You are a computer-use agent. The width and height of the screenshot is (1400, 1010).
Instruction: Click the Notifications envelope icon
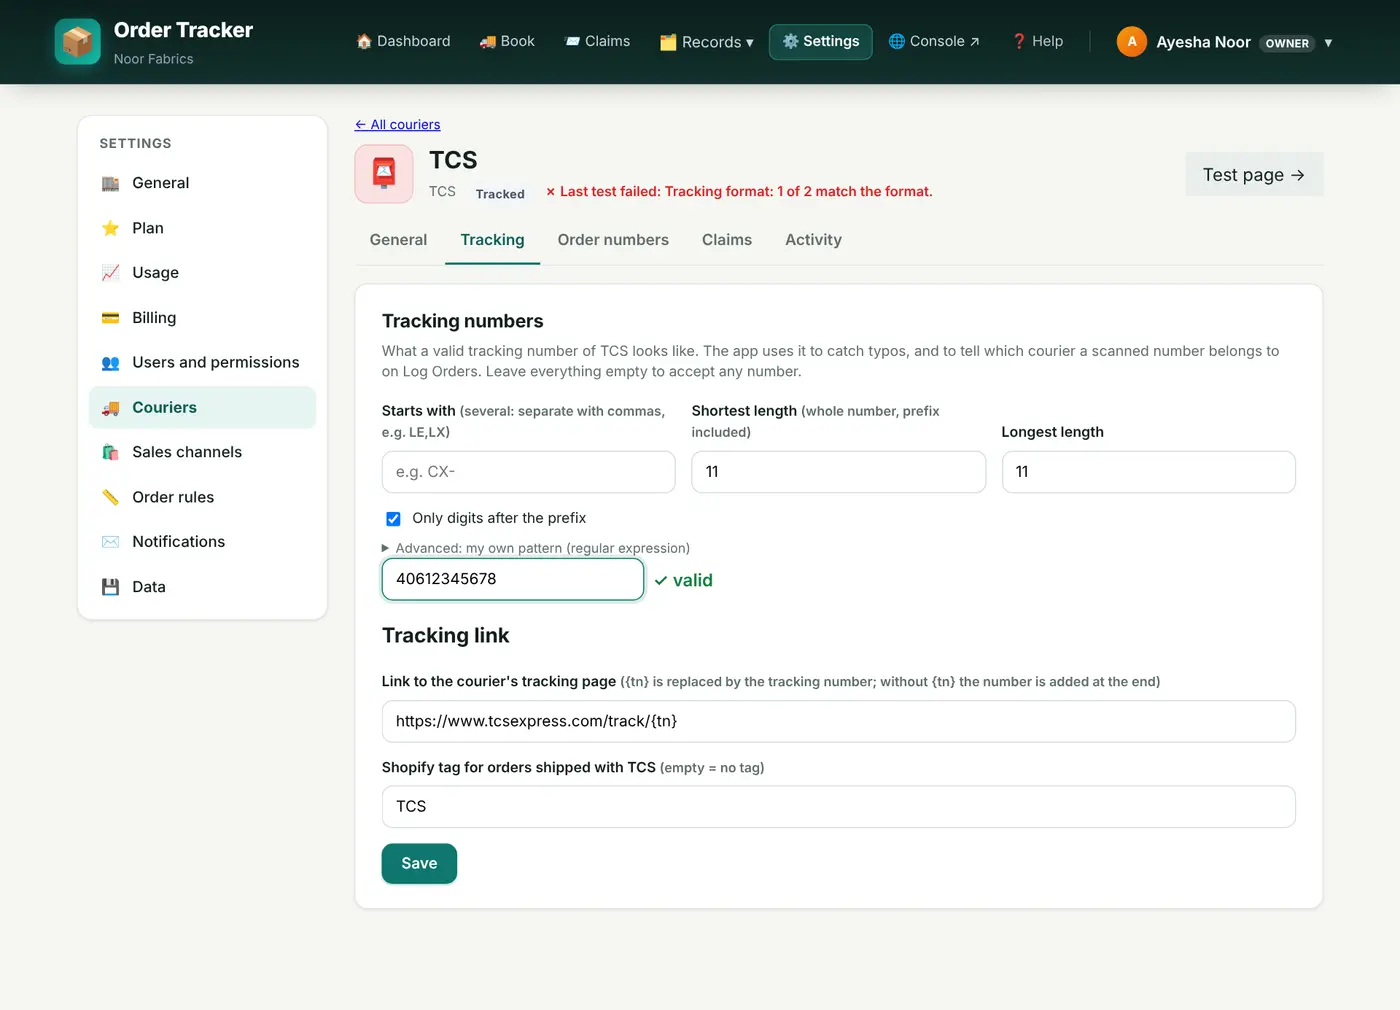pos(111,542)
